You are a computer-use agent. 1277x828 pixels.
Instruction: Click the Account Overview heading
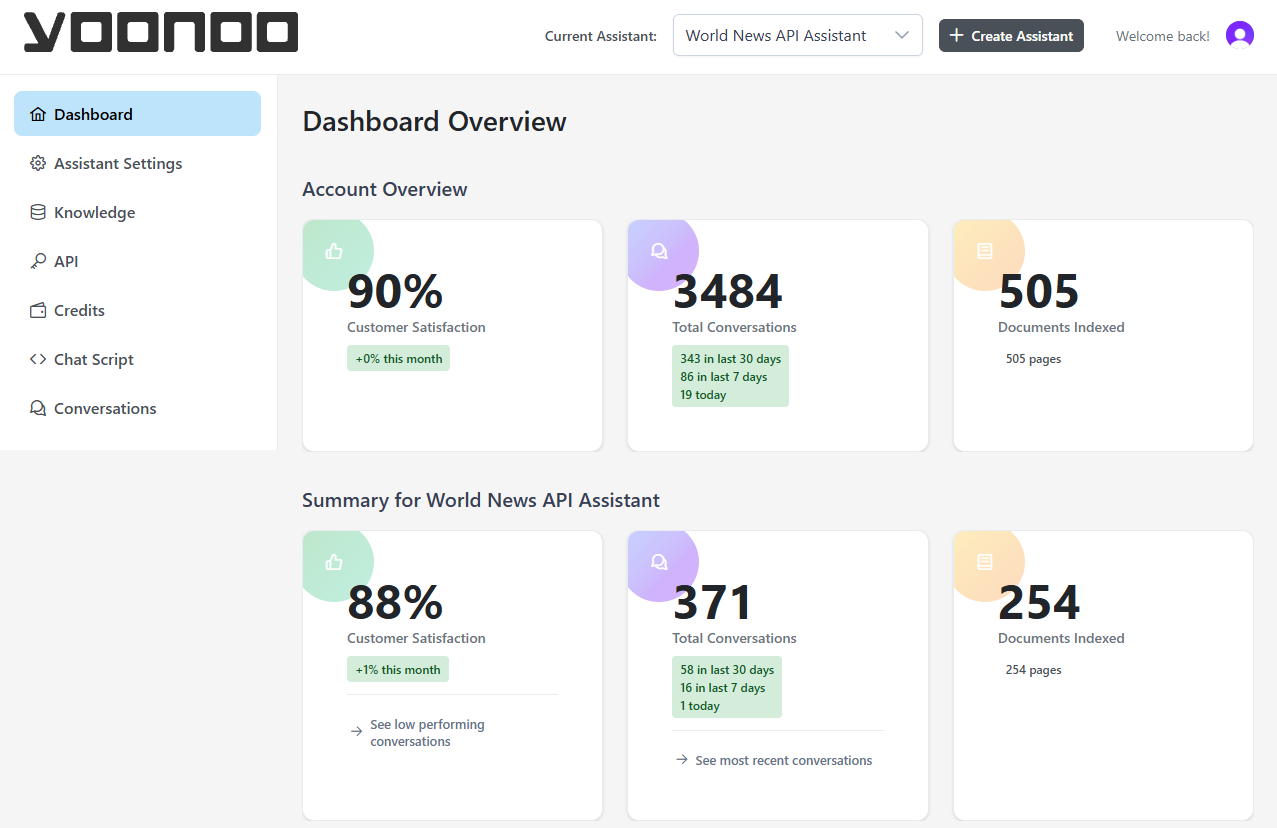385,189
